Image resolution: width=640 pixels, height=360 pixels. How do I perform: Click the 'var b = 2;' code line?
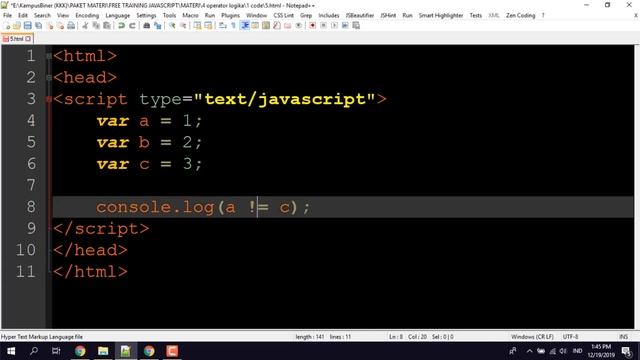click(149, 142)
